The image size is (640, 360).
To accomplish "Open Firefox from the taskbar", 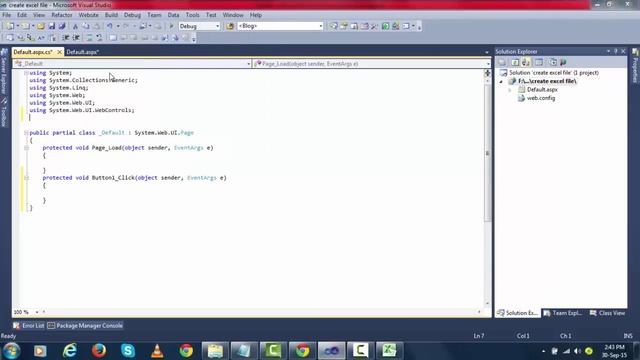I will pos(99,351).
